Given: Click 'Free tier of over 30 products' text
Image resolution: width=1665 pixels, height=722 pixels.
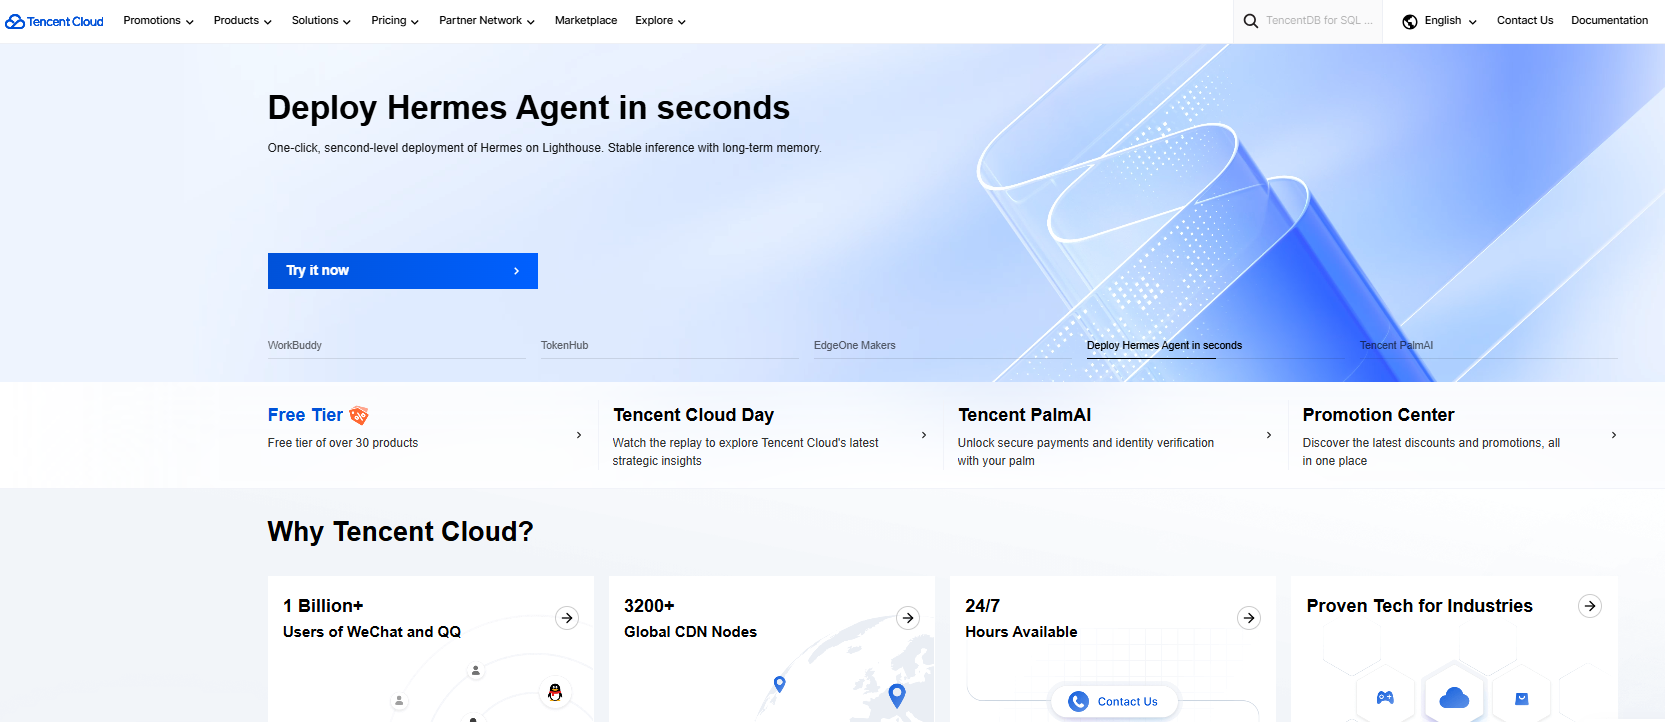Looking at the screenshot, I should (x=343, y=443).
